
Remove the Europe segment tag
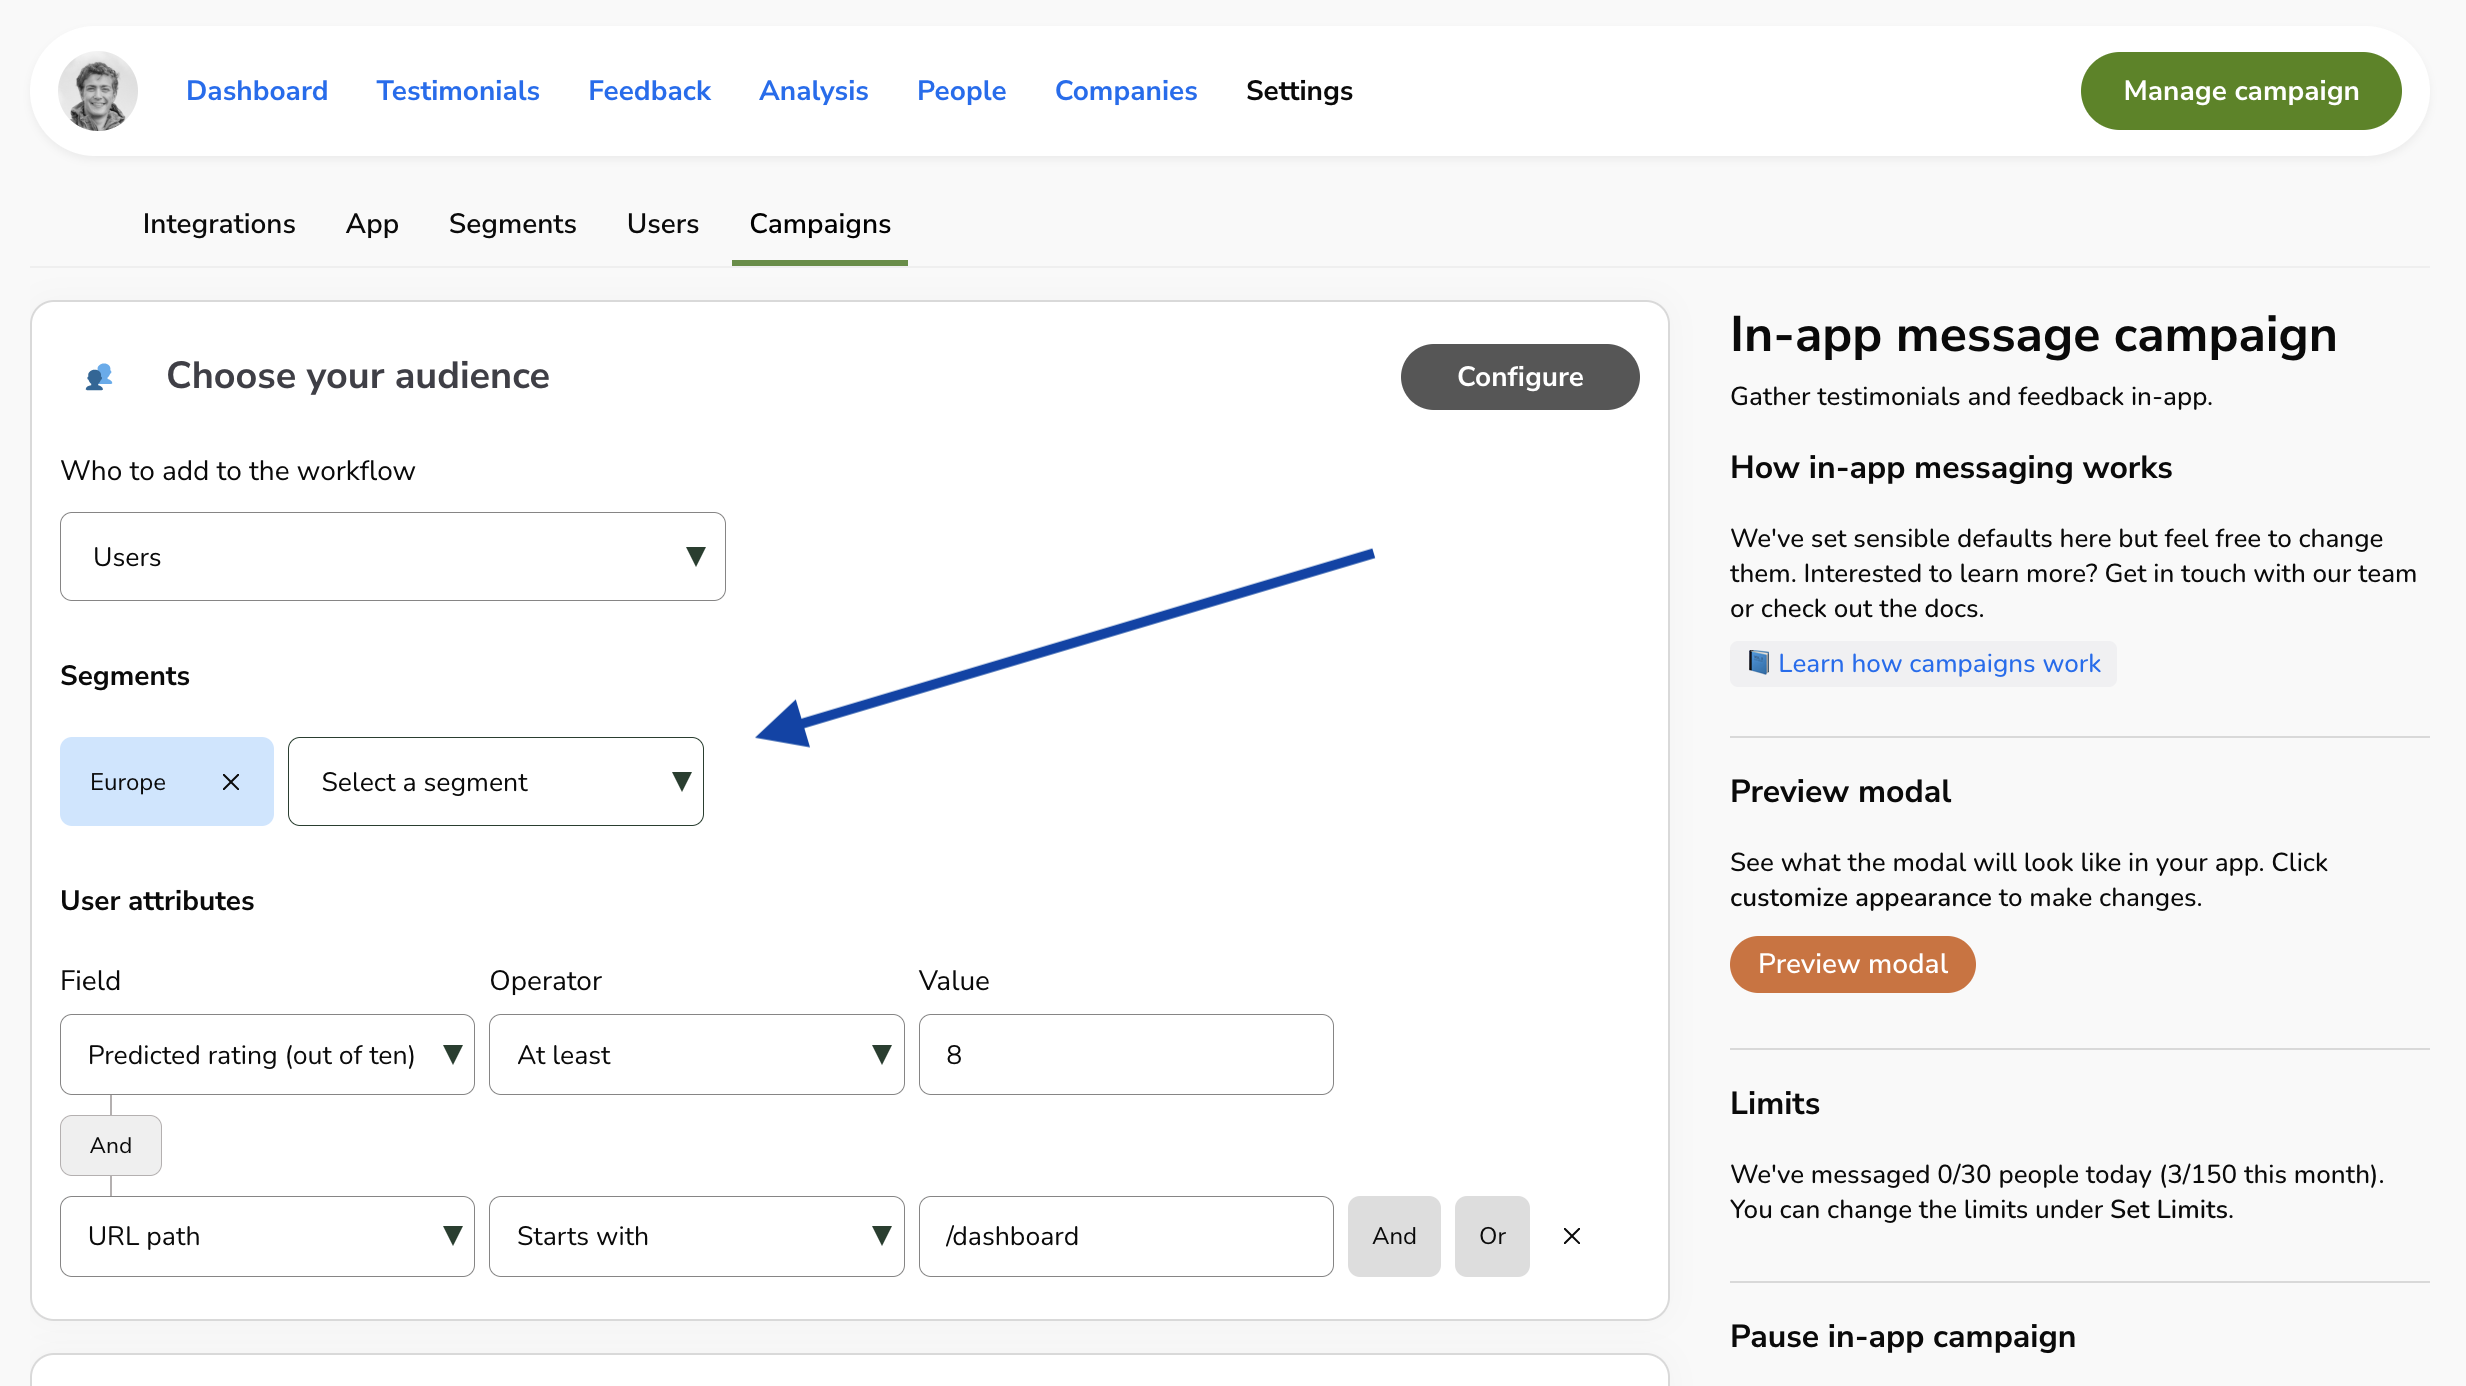(231, 782)
